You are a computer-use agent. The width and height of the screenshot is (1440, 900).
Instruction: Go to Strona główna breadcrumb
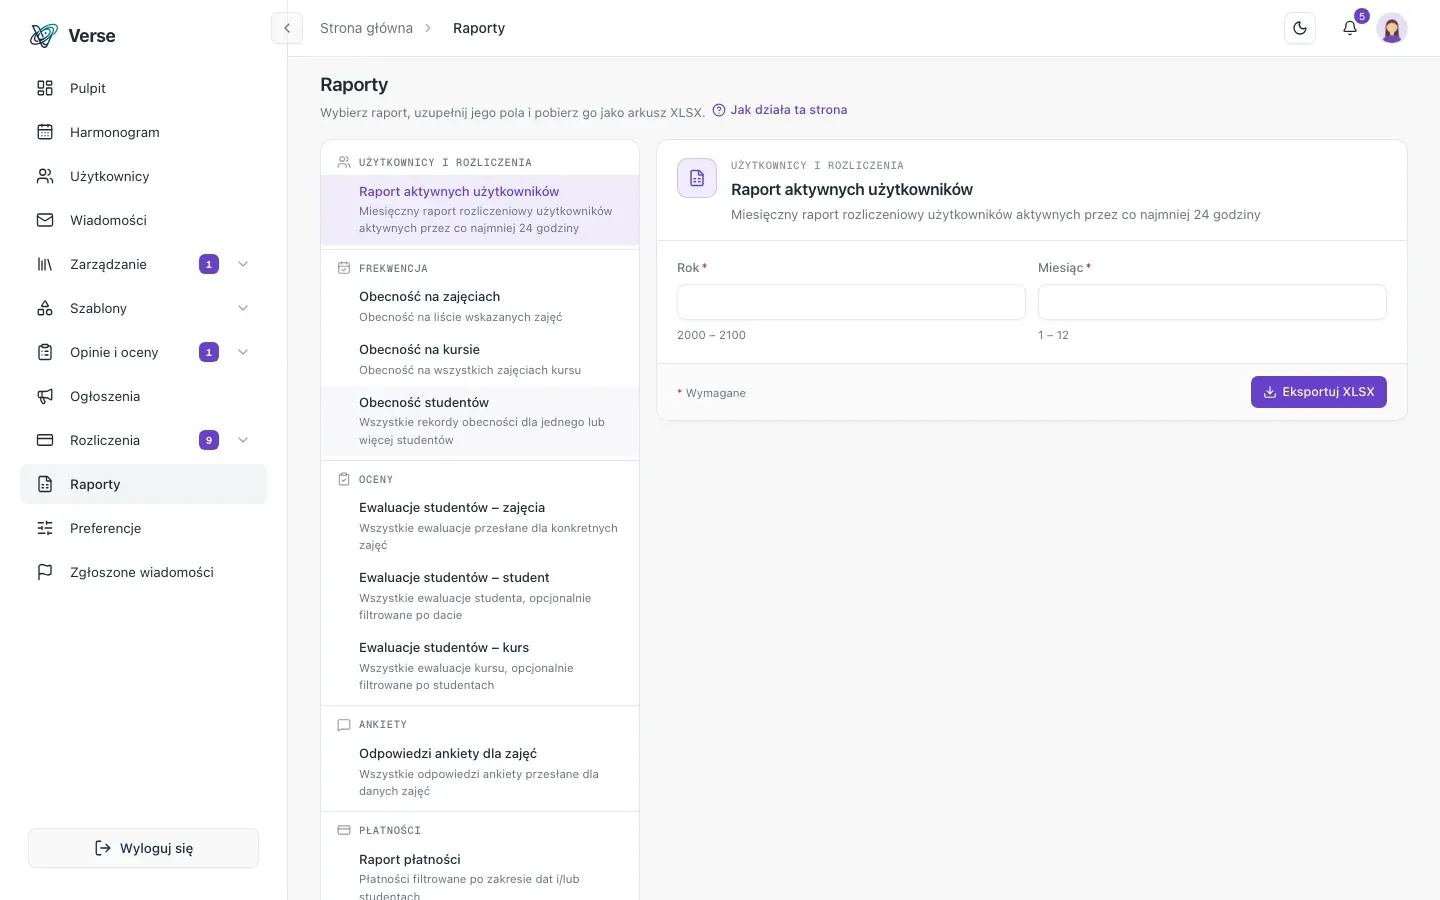[x=366, y=28]
